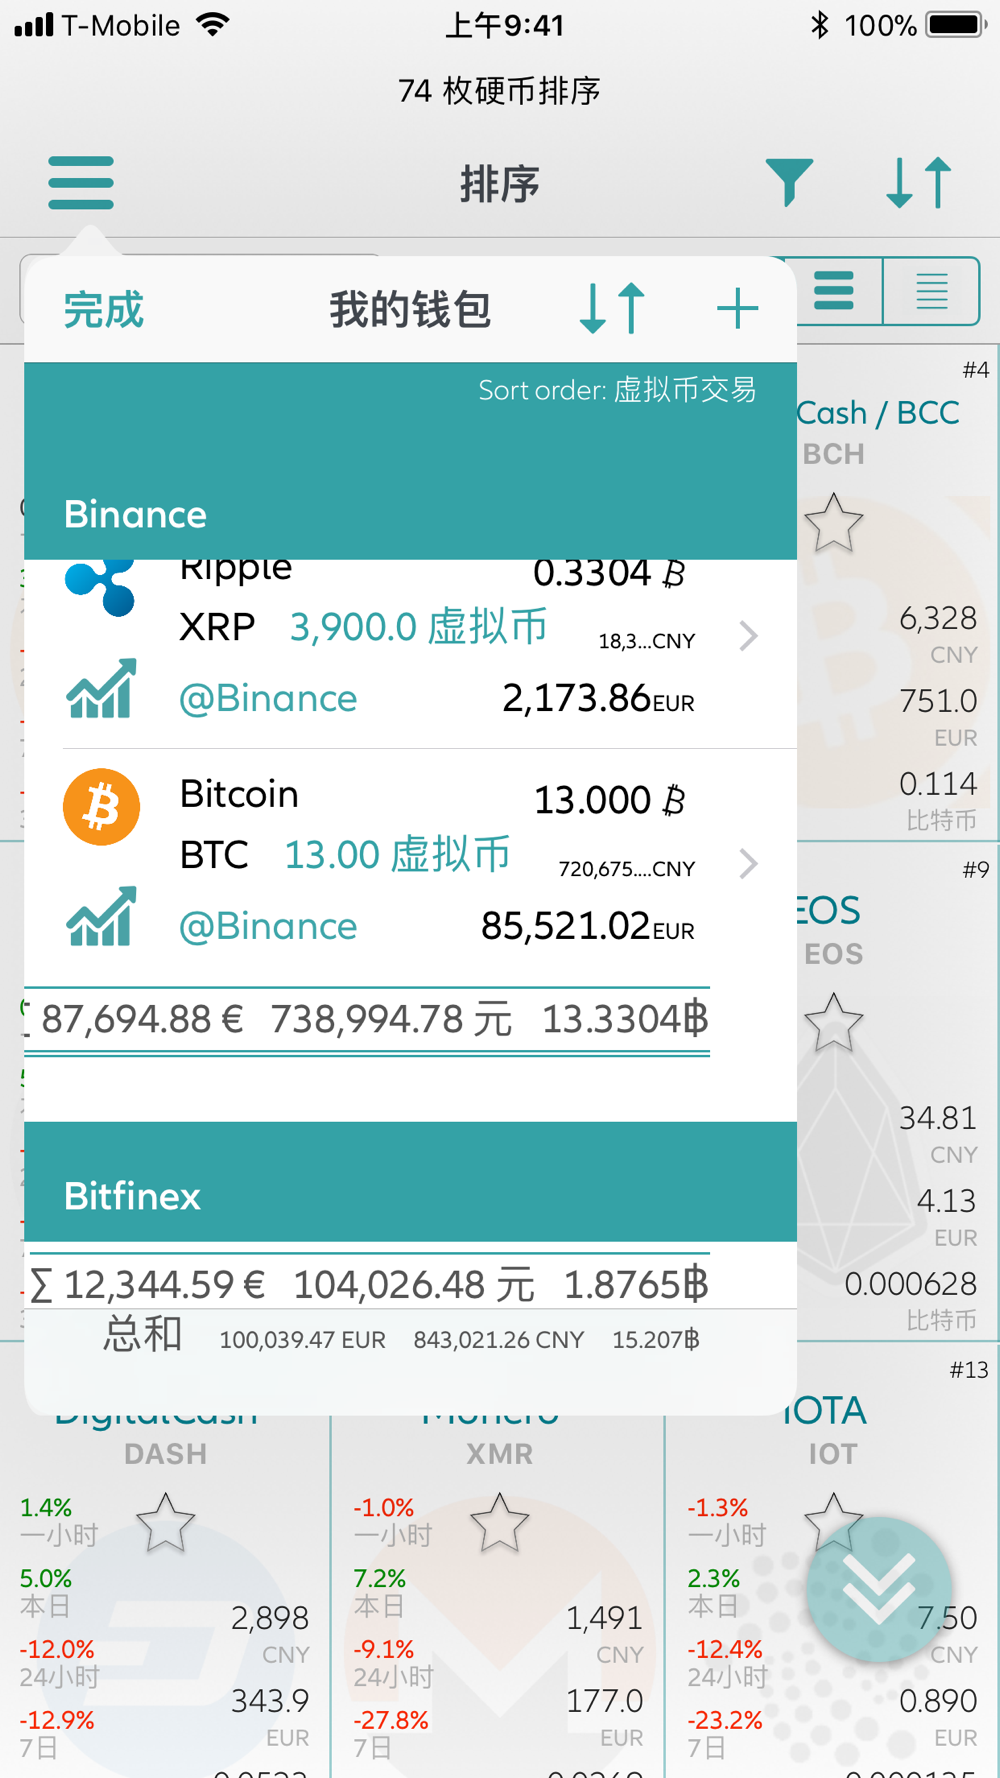Favorite Bitcoin Cash with star toggle

(x=833, y=523)
